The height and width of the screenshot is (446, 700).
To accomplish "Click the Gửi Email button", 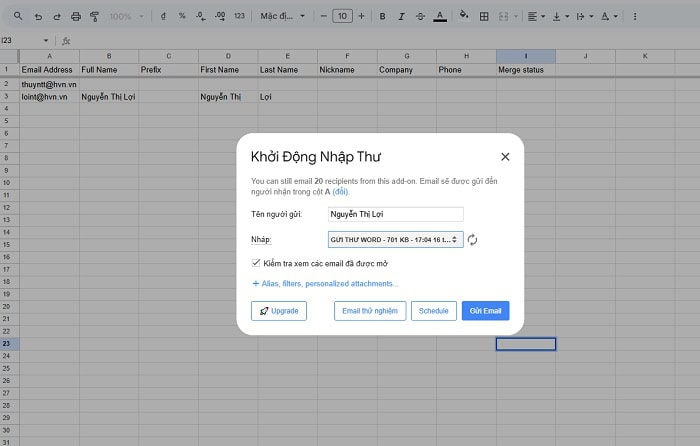I will [486, 311].
